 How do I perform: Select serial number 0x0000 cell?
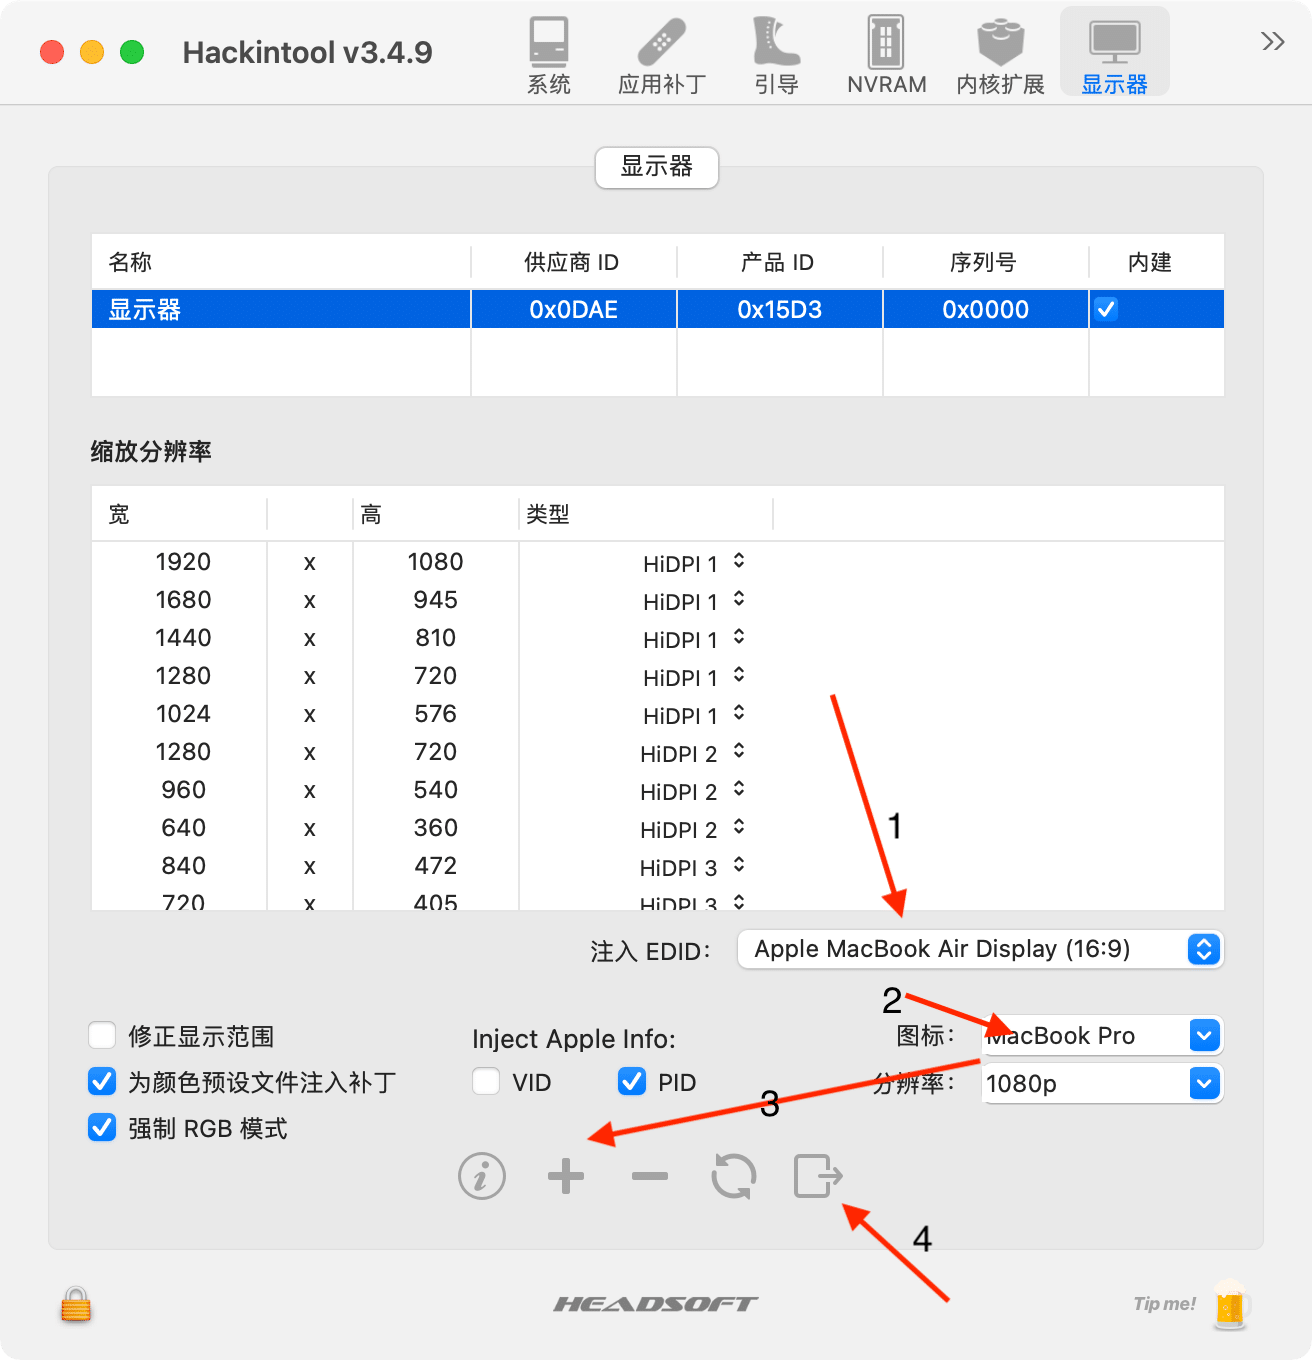point(986,309)
